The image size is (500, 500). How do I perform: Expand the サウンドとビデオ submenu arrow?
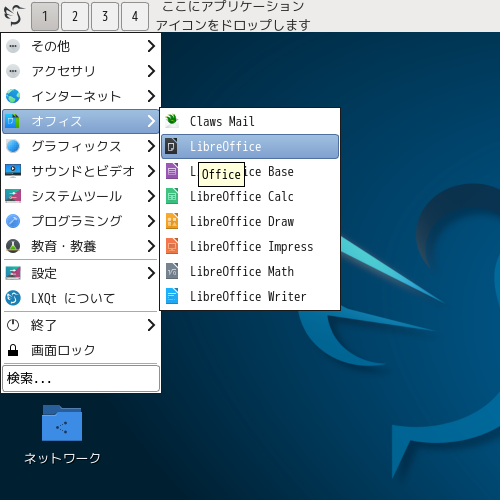pos(151,171)
